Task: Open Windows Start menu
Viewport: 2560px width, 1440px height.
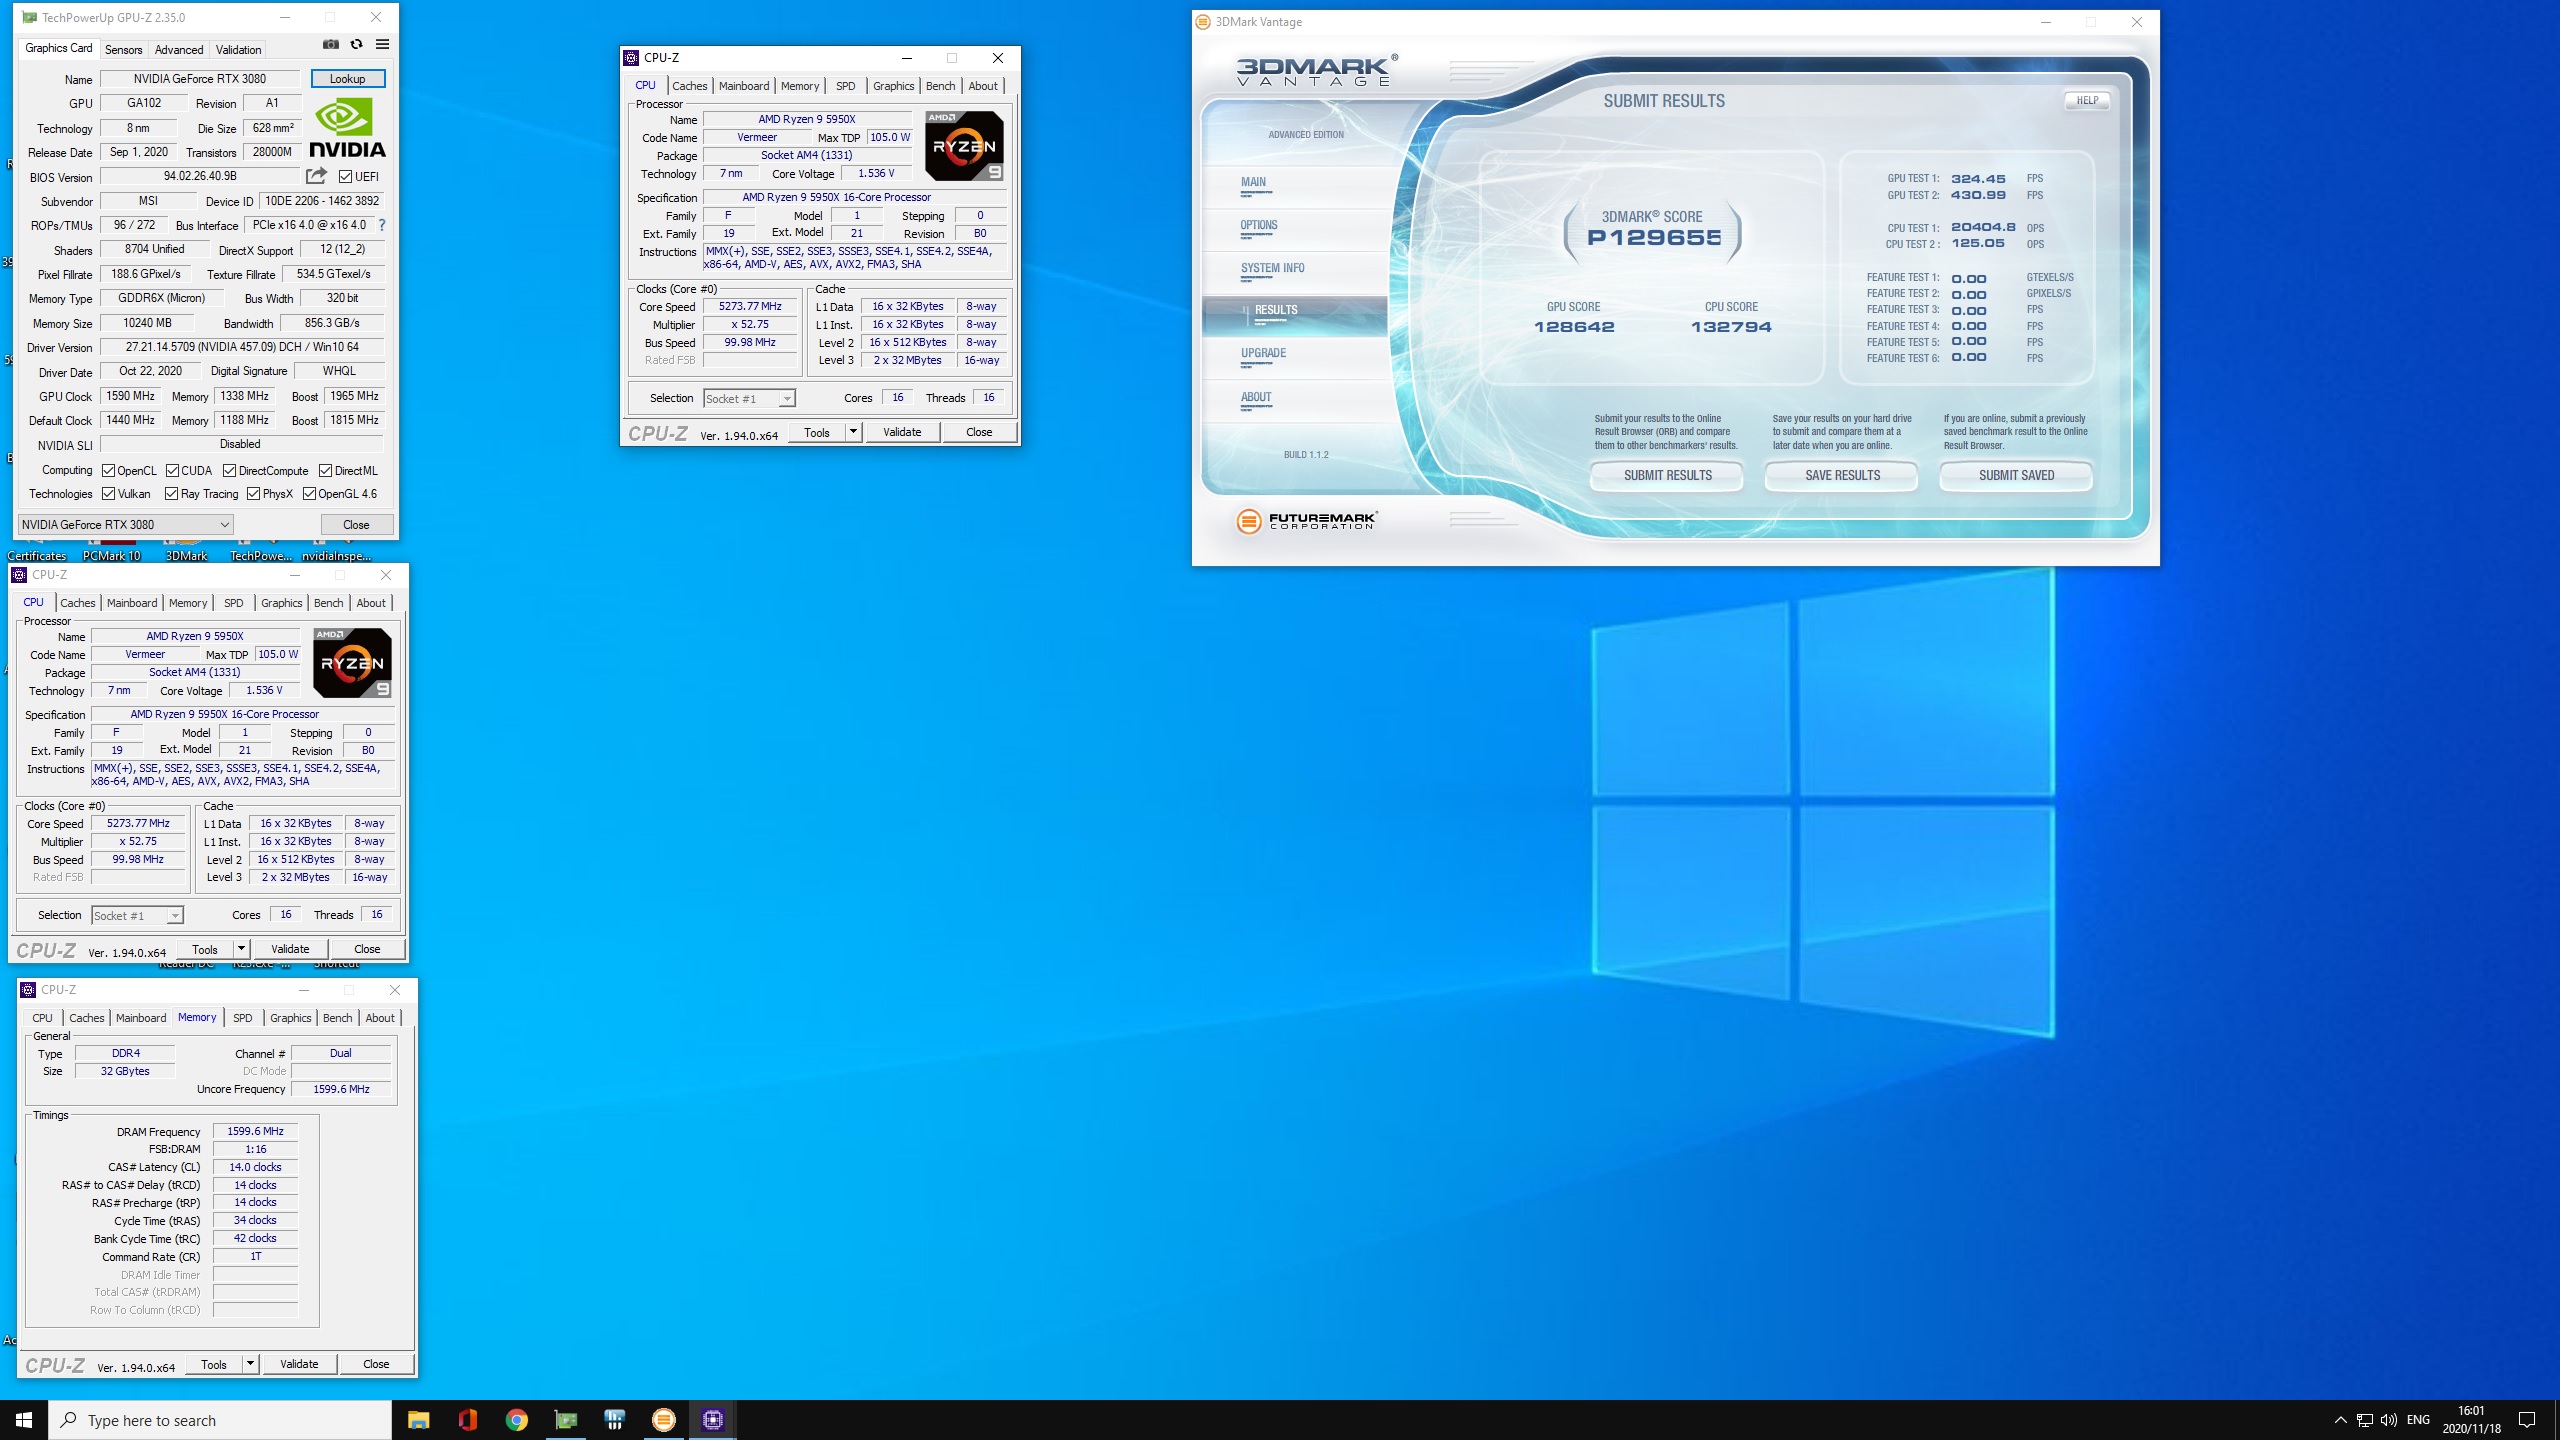Action: click(24, 1420)
